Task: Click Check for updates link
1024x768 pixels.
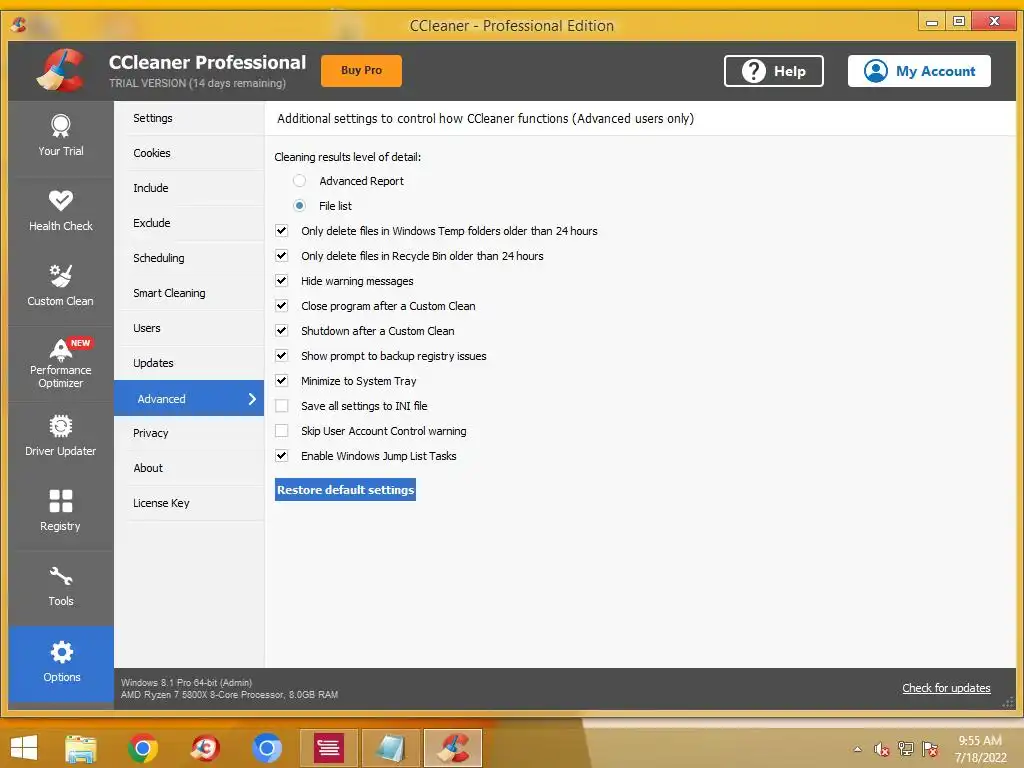Action: coord(946,688)
